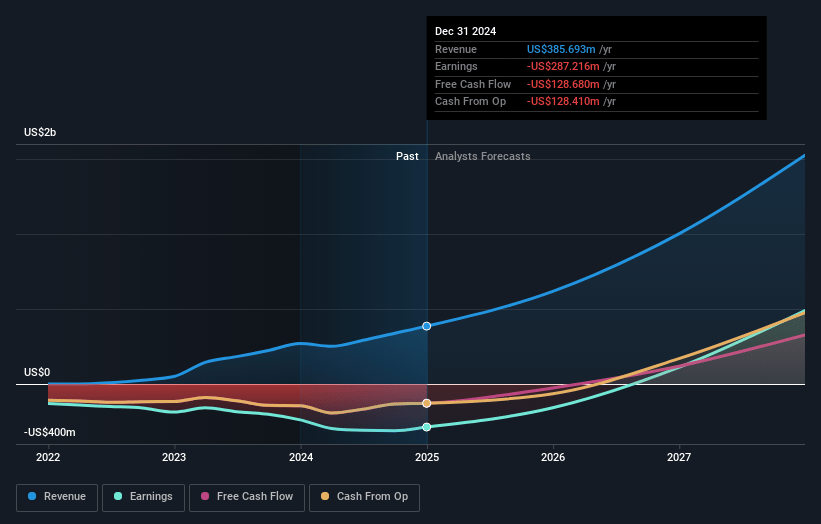
Task: Click the Past section label
Action: point(407,157)
